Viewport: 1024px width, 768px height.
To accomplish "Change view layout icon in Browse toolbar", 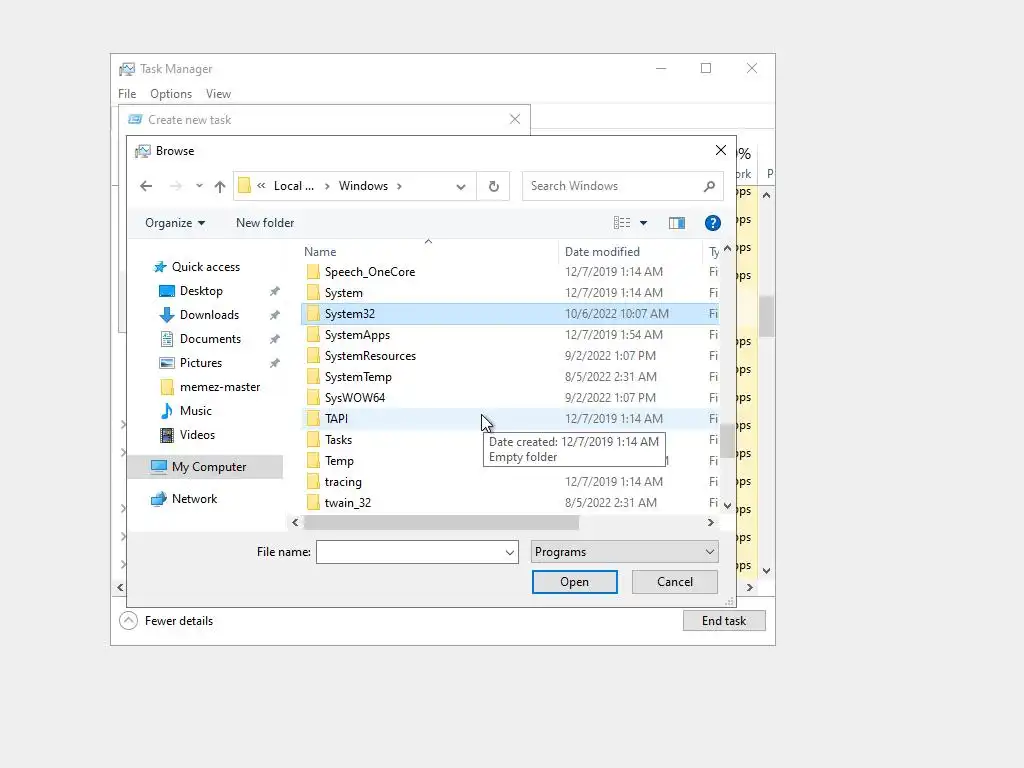I will coord(622,223).
